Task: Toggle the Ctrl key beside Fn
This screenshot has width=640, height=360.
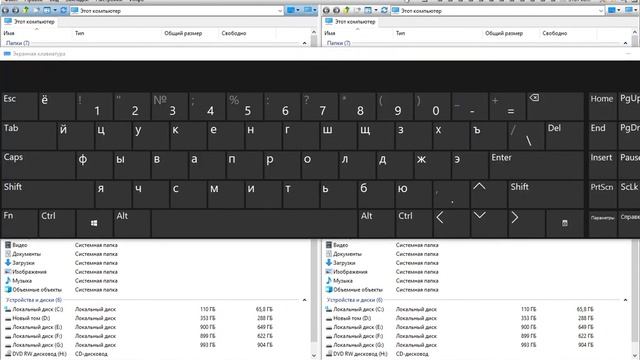Action: (x=57, y=223)
